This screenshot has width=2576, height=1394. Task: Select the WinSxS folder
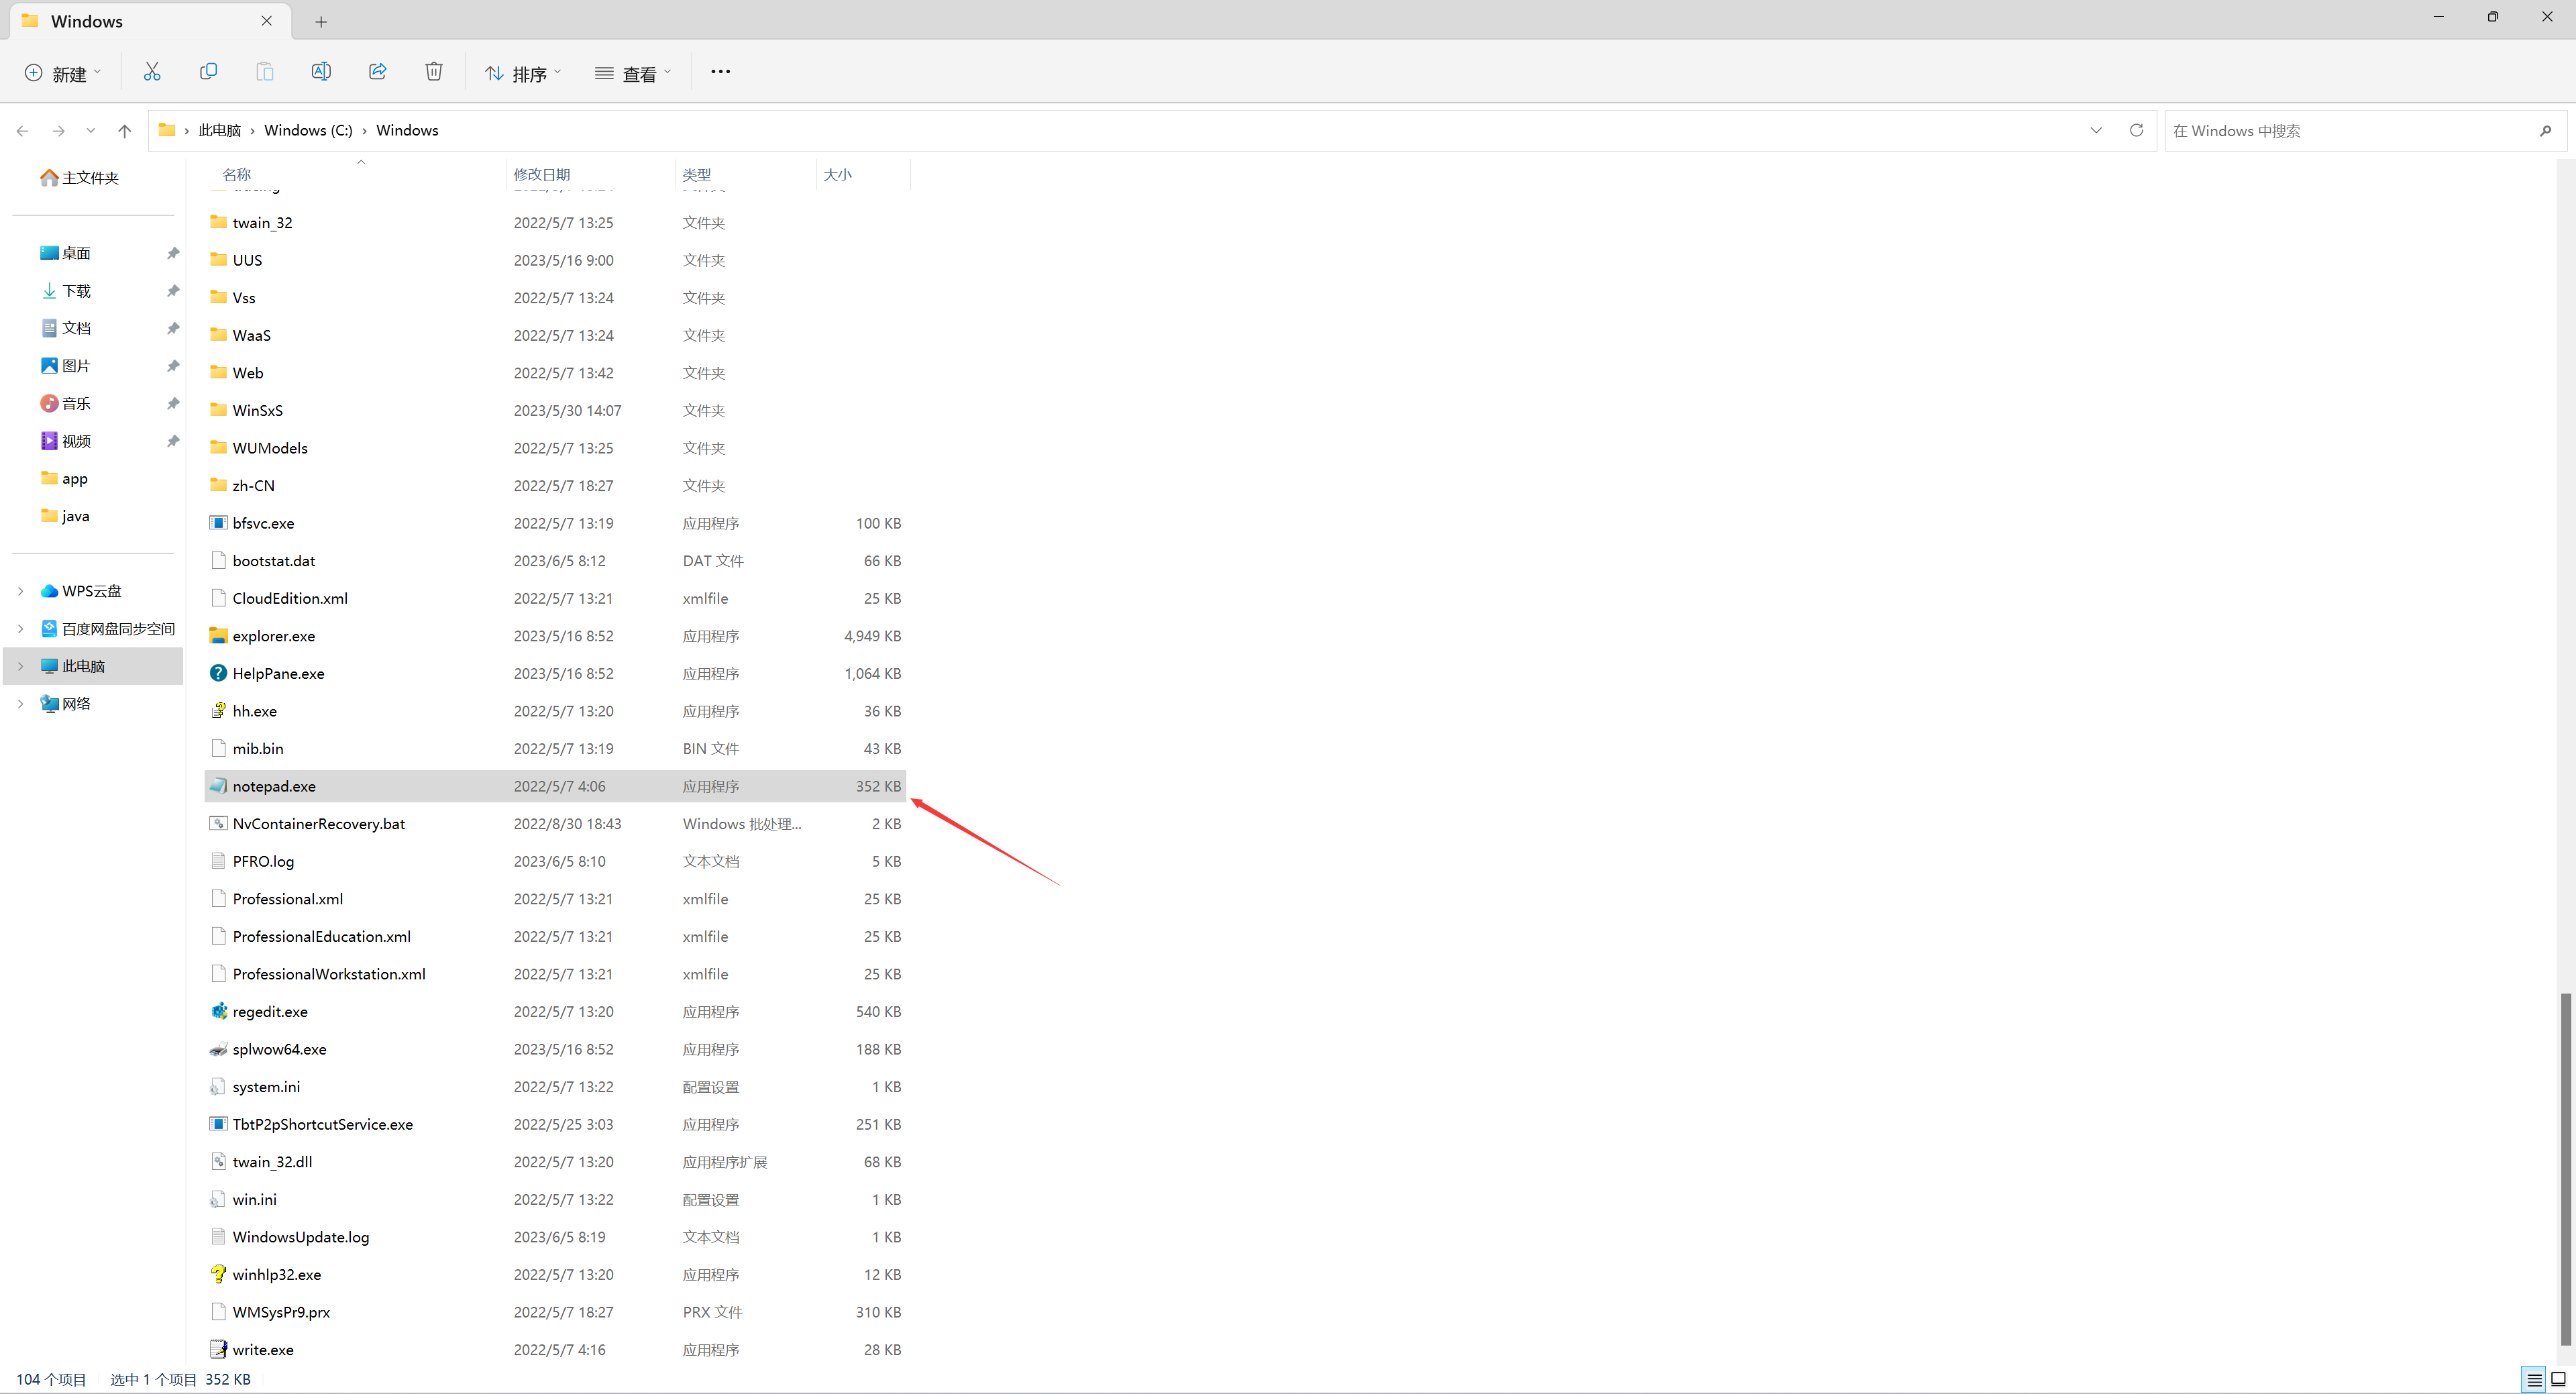point(555,410)
